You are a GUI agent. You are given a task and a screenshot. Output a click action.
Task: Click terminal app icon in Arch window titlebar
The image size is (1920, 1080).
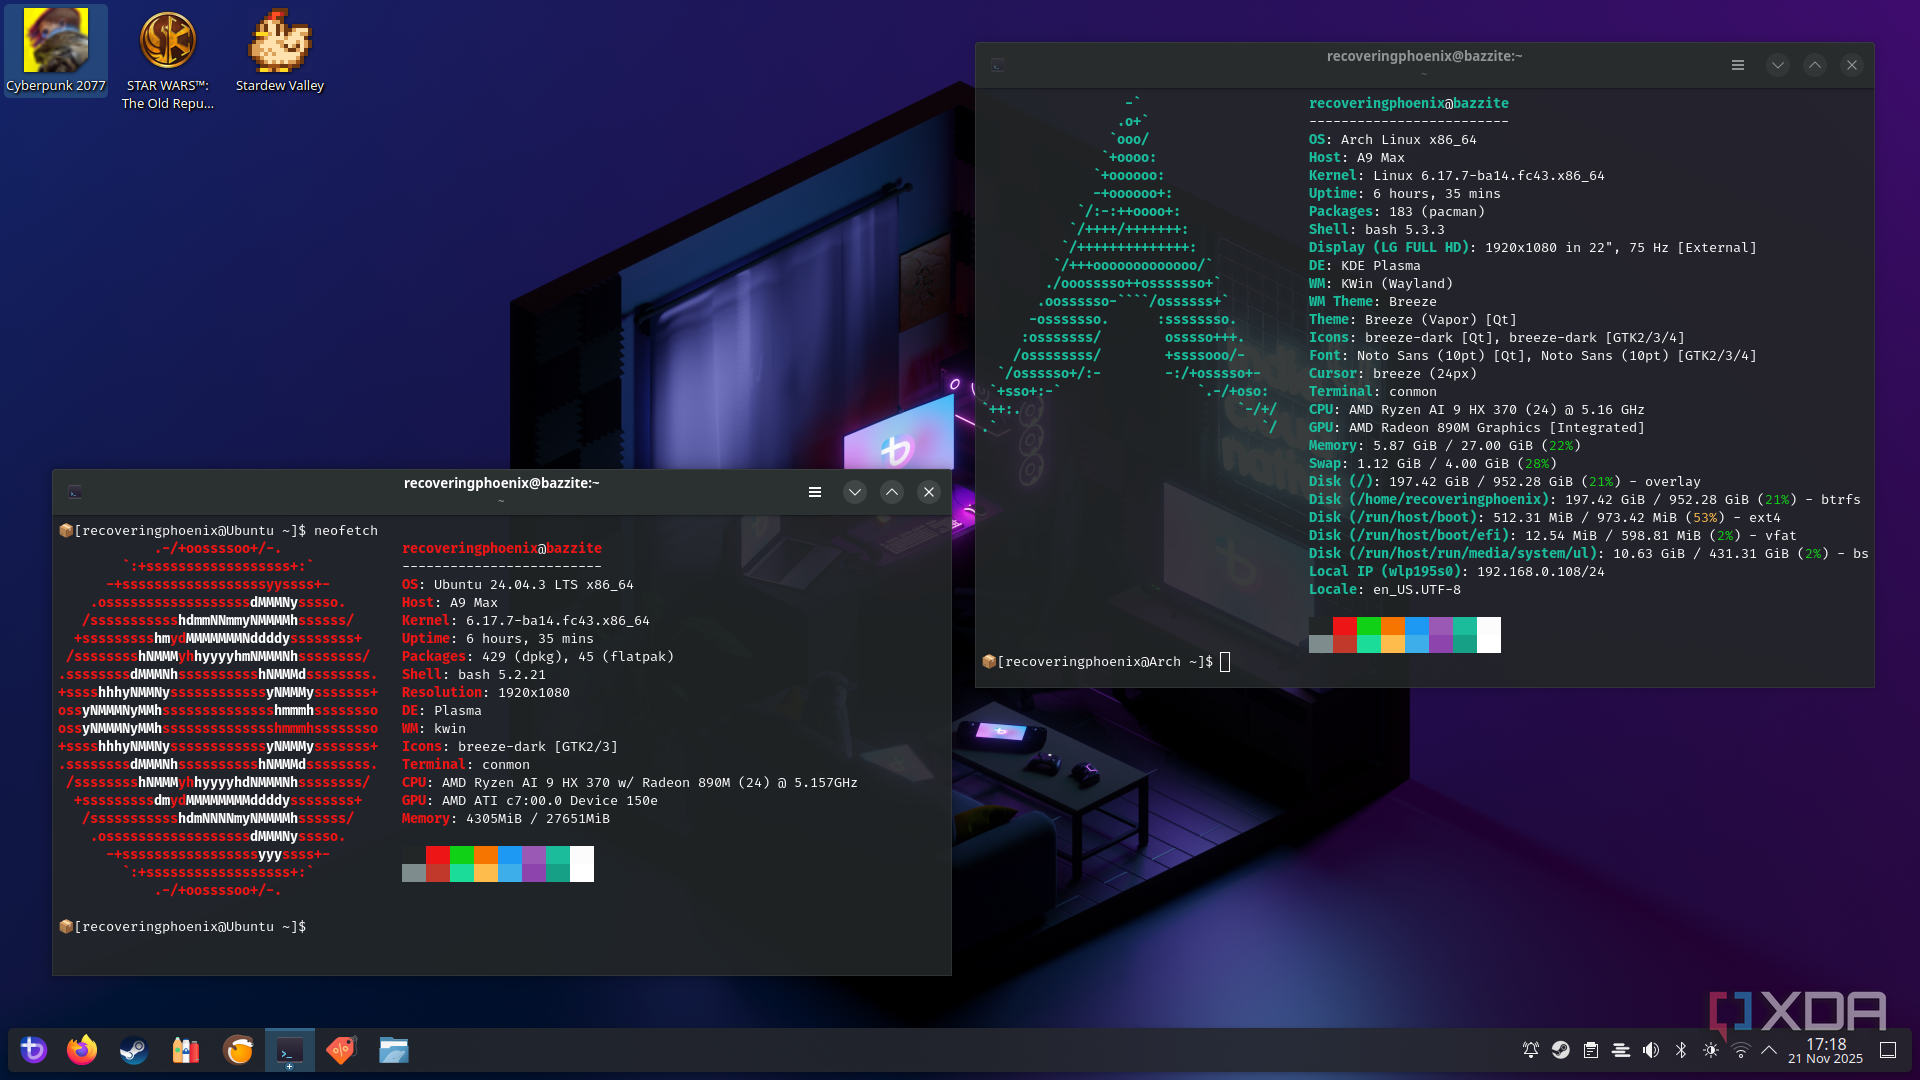(998, 65)
